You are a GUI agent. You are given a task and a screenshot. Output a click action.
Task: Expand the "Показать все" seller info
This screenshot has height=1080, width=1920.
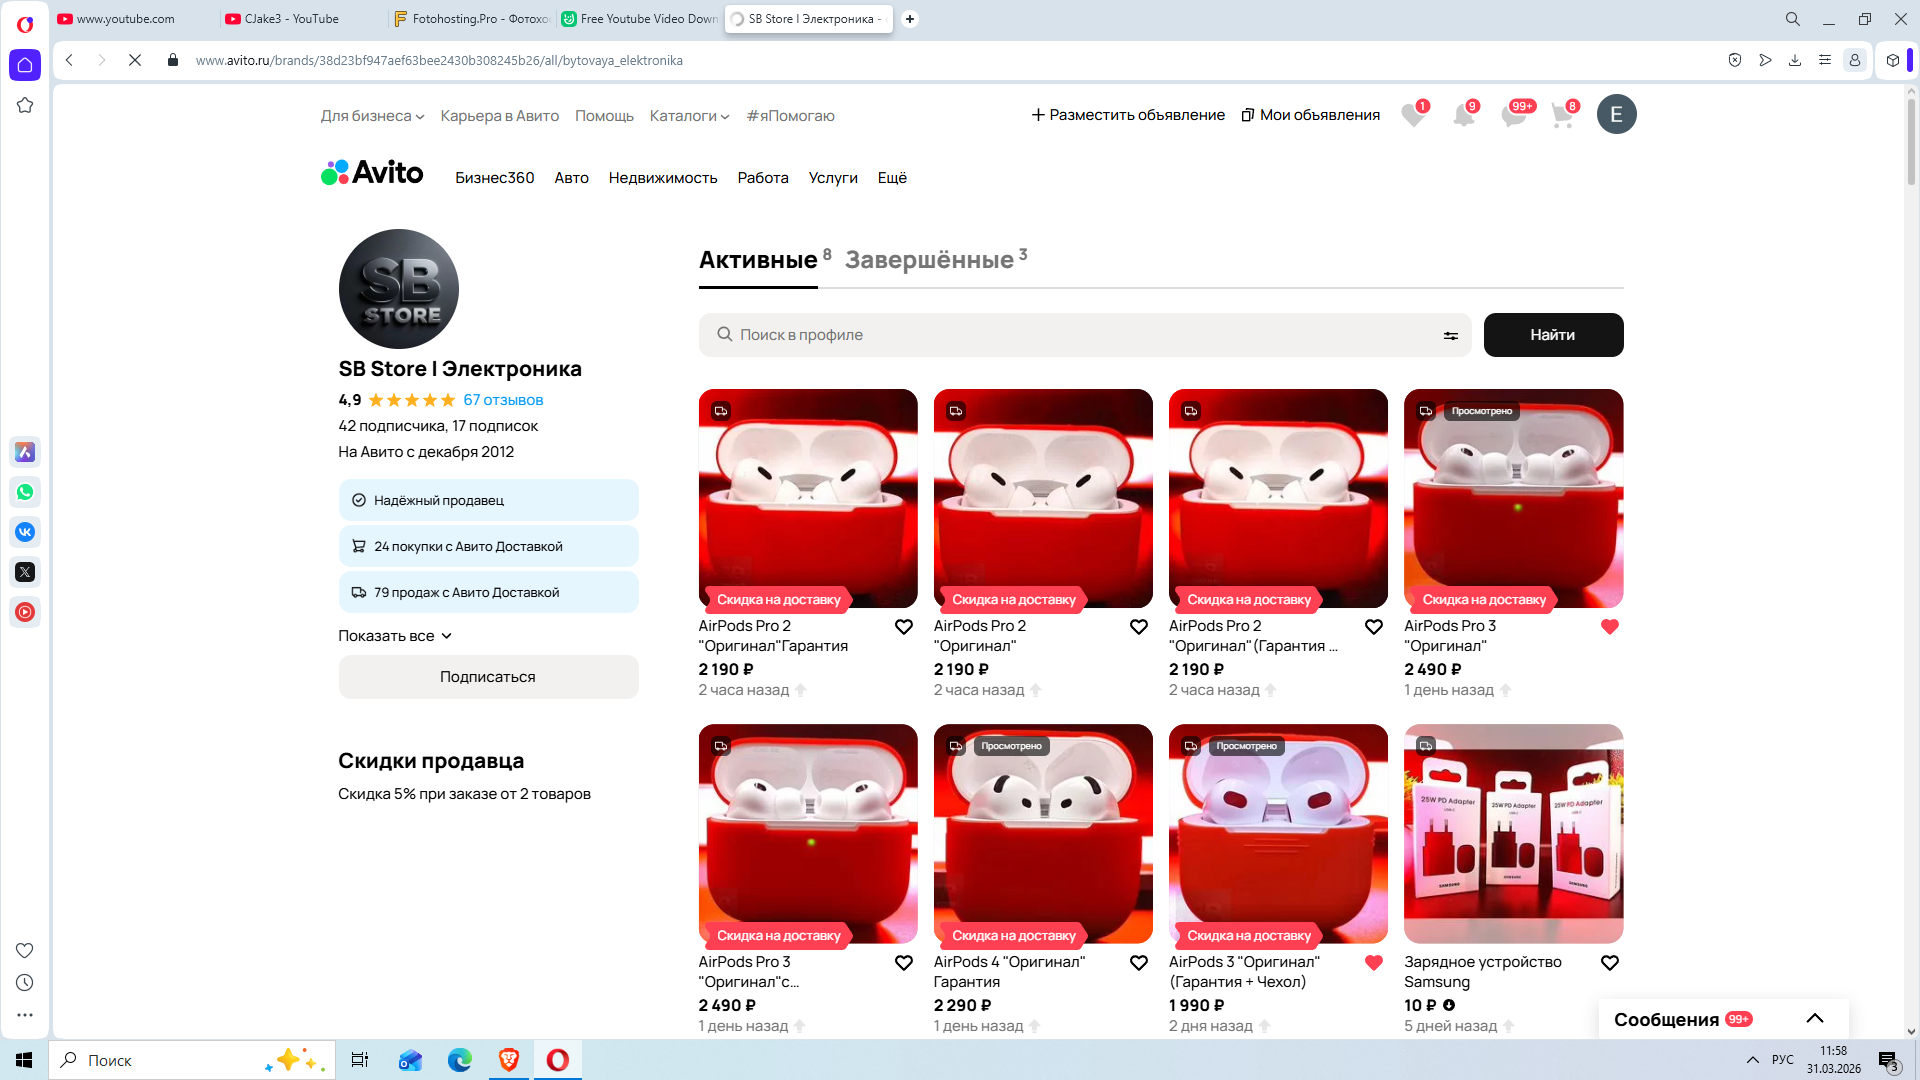click(x=395, y=636)
